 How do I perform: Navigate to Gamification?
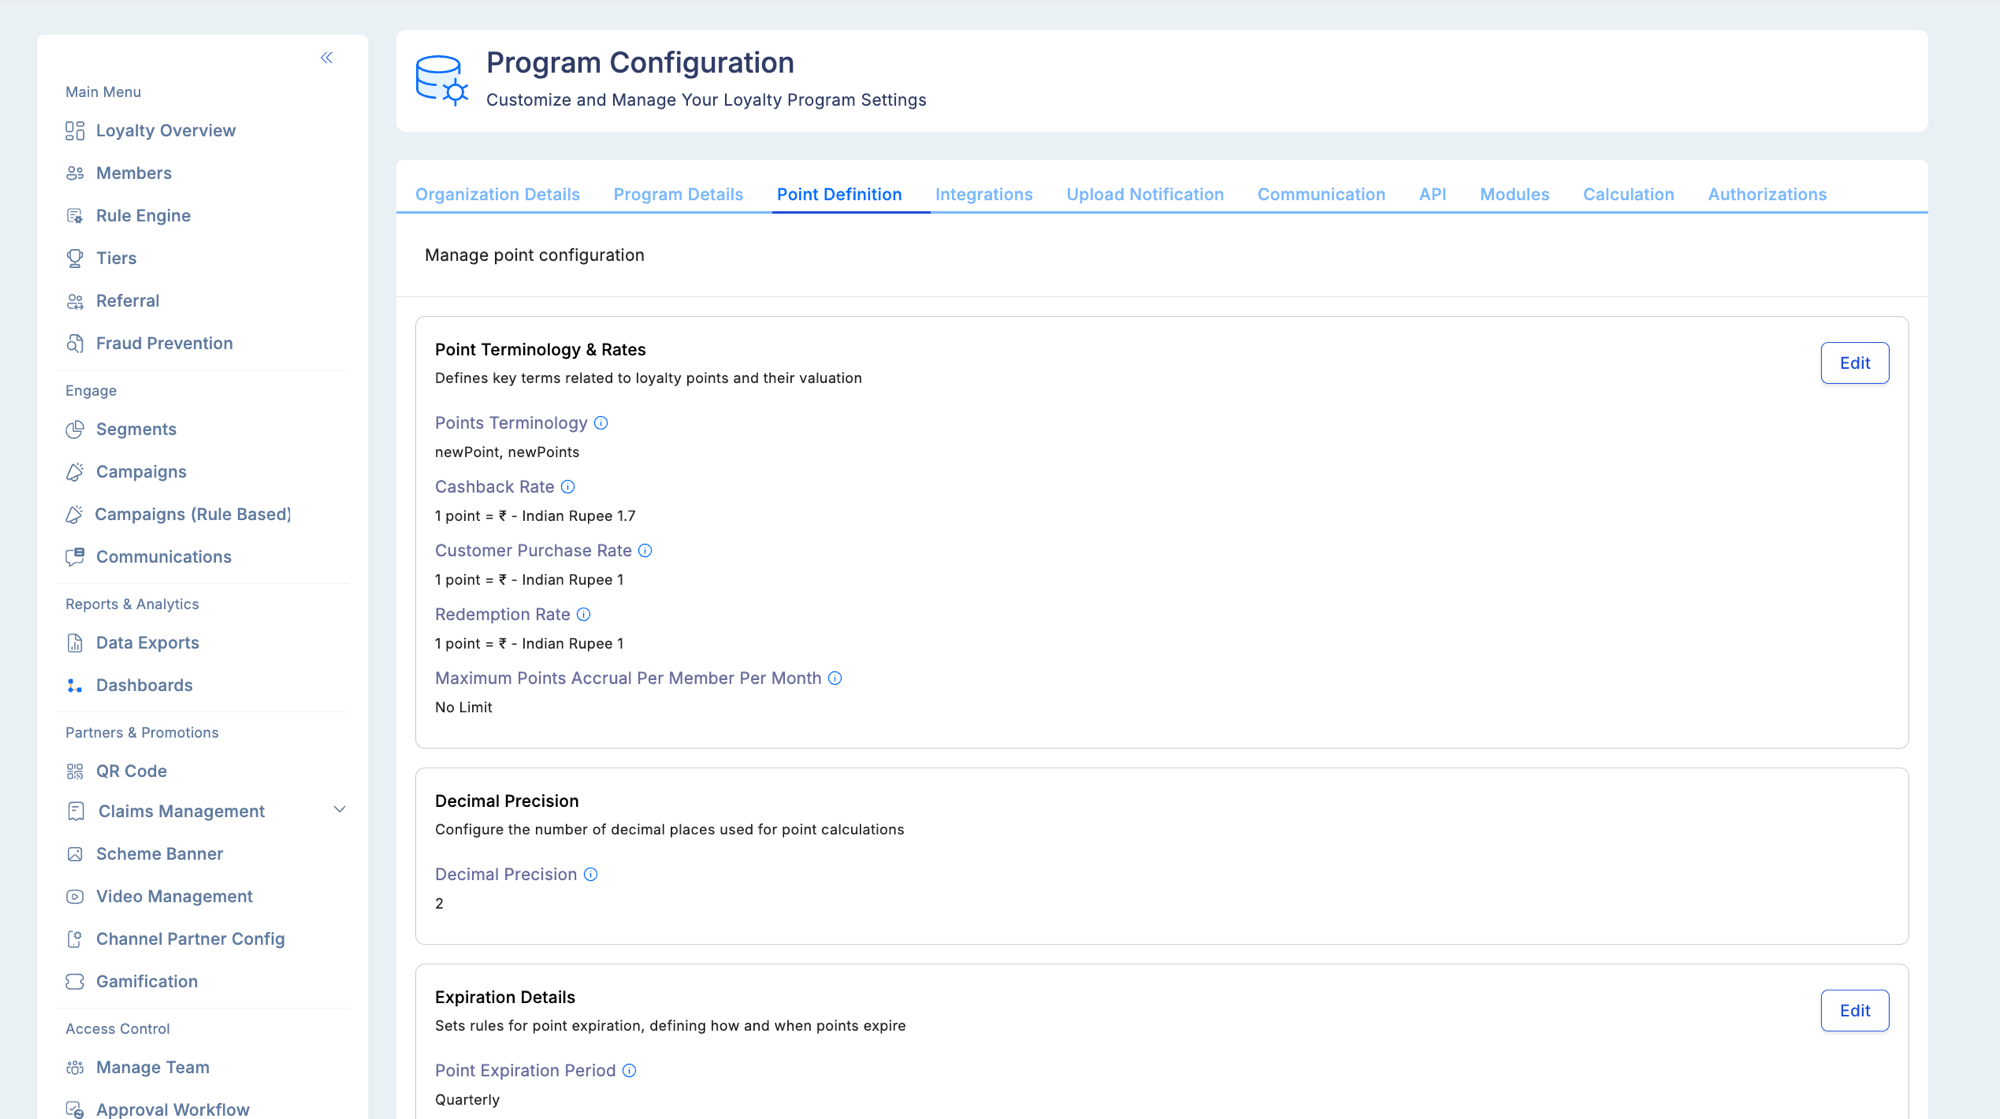(147, 982)
